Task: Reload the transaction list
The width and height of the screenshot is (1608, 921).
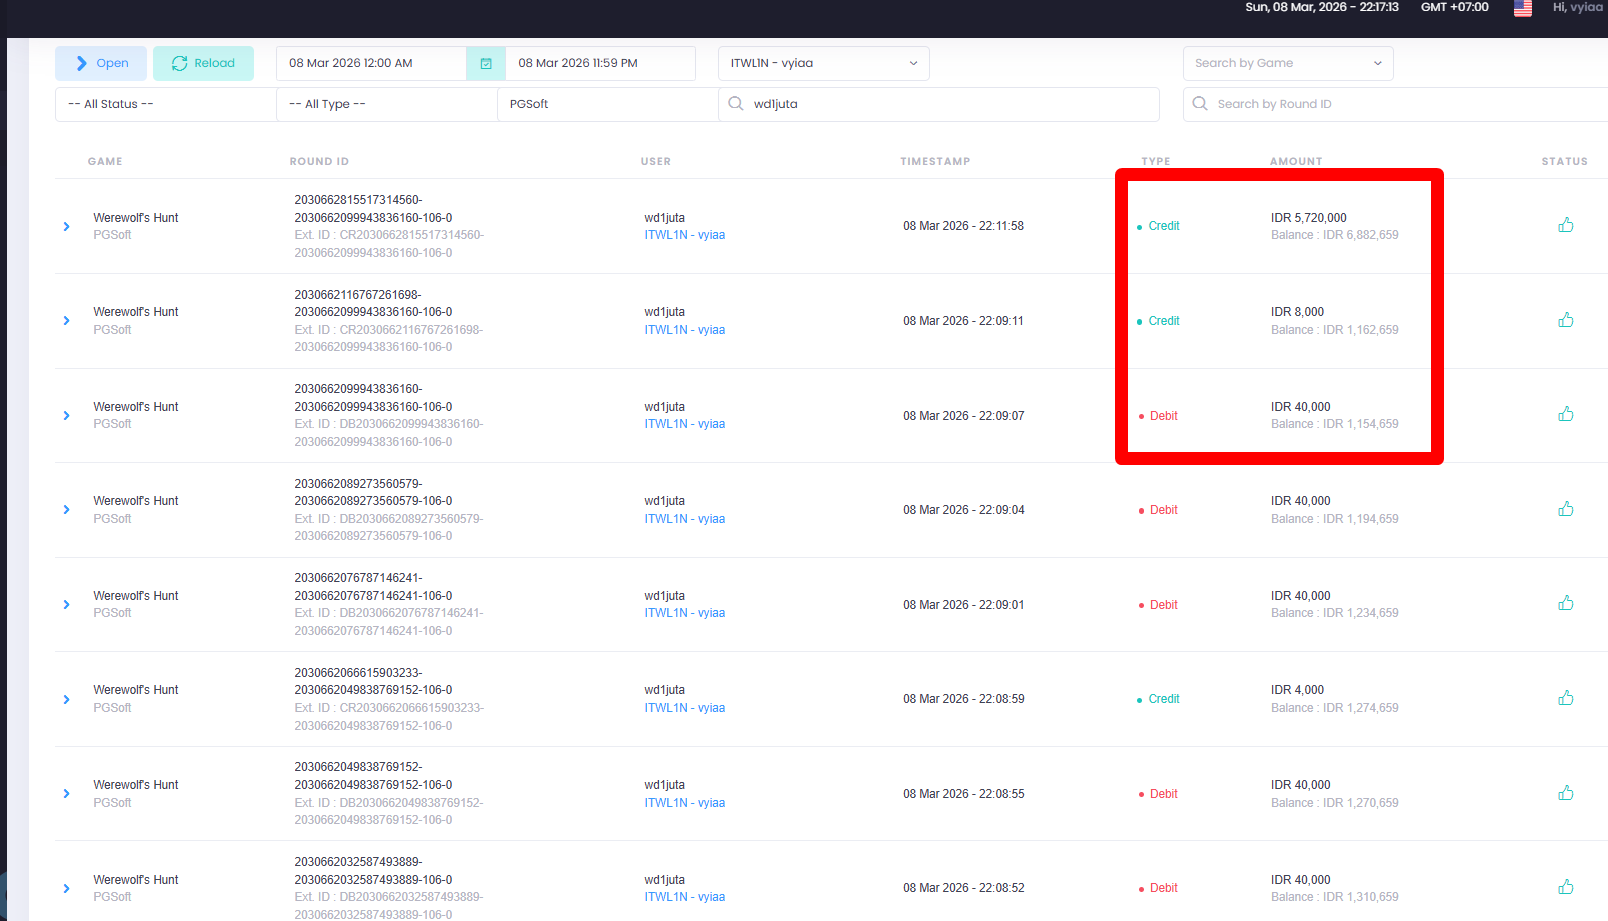Action: pos(203,63)
